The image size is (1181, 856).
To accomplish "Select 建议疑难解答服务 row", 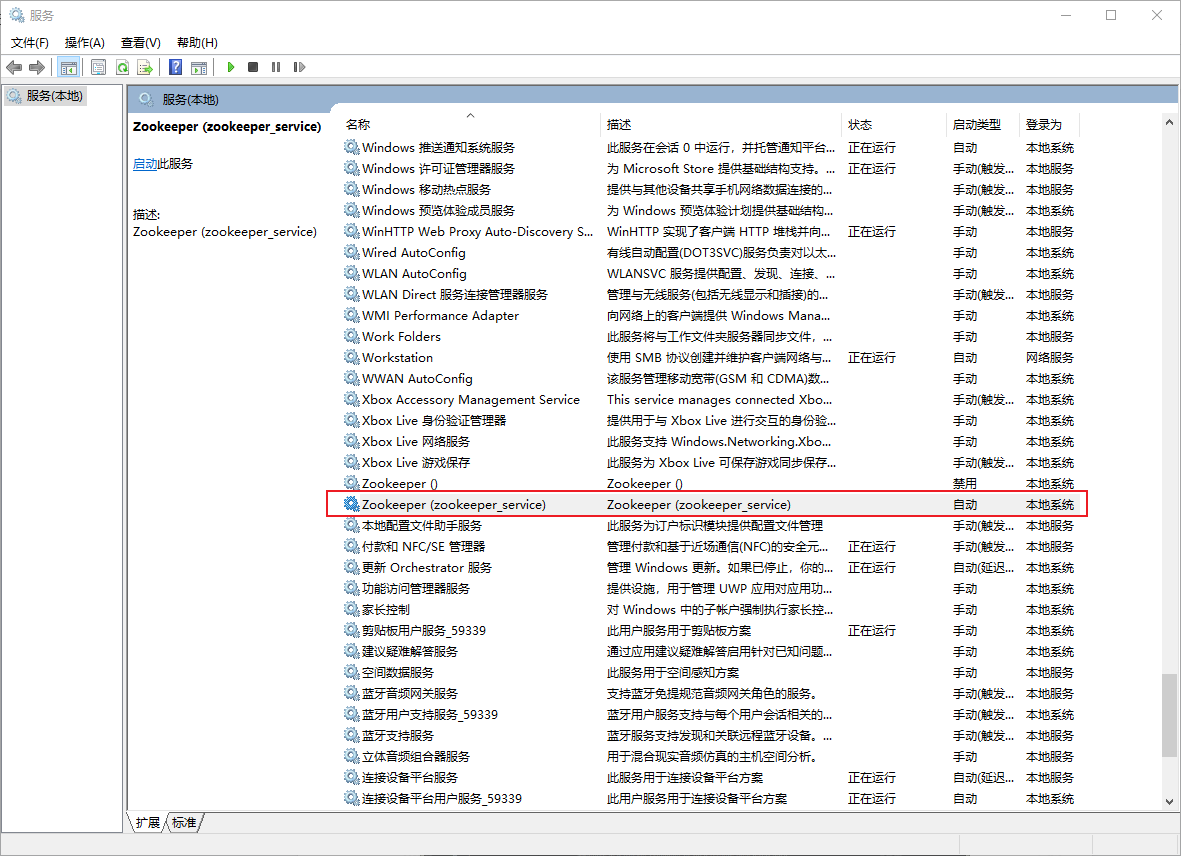I will [711, 650].
